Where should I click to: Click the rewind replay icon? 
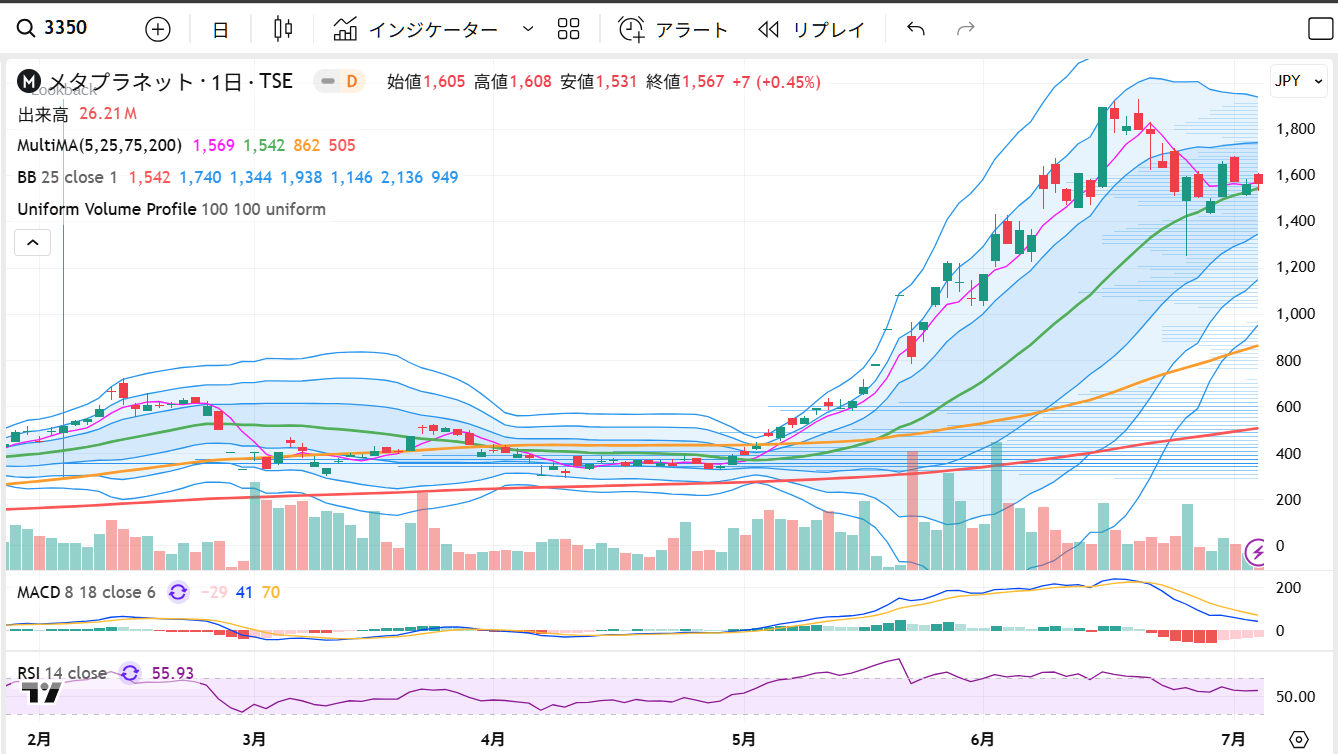tap(768, 29)
